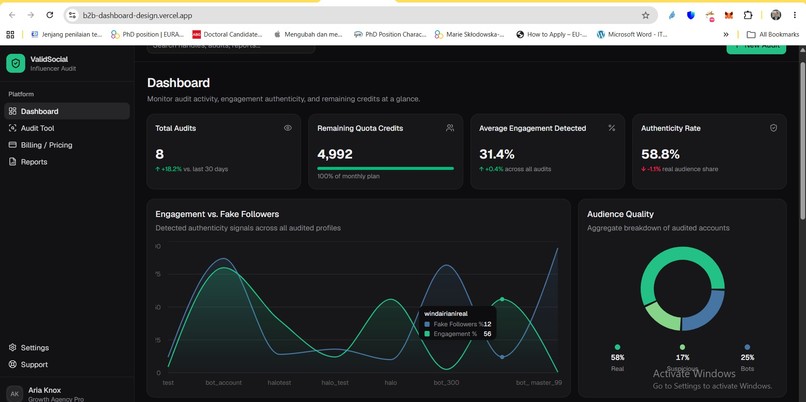The width and height of the screenshot is (806, 402).
Task: Click the percent icon on Average Engagement
Action: 612,128
